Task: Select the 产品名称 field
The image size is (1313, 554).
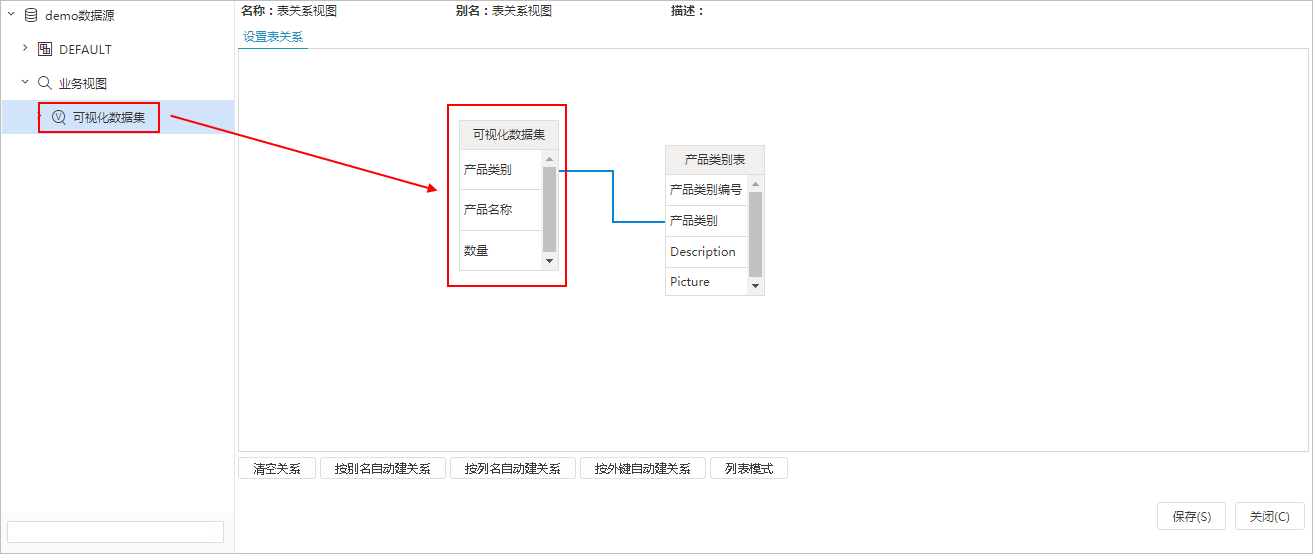Action: (500, 210)
